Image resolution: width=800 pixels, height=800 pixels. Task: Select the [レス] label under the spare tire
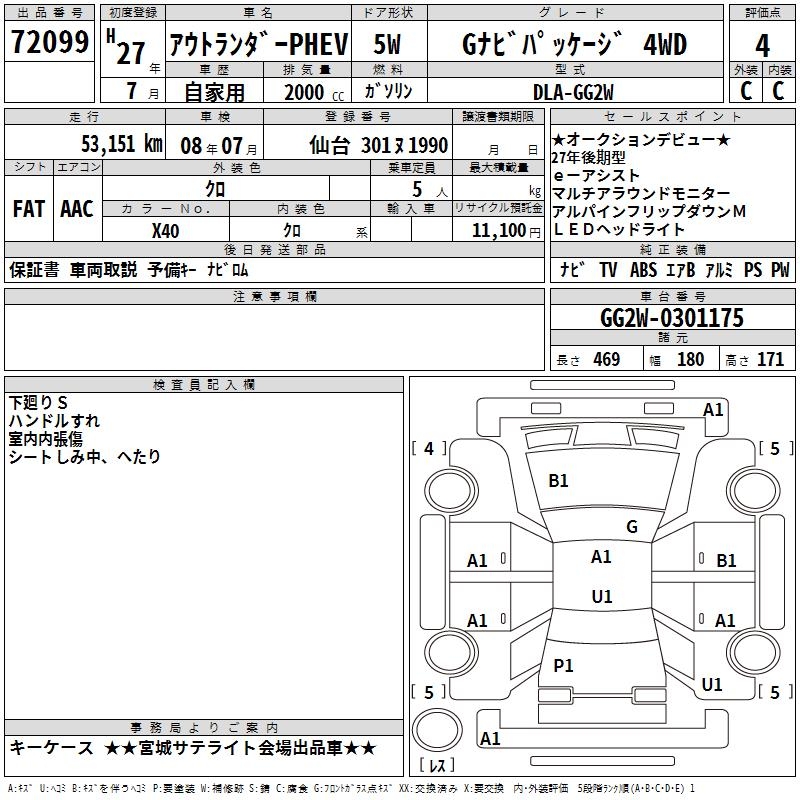coord(436,766)
